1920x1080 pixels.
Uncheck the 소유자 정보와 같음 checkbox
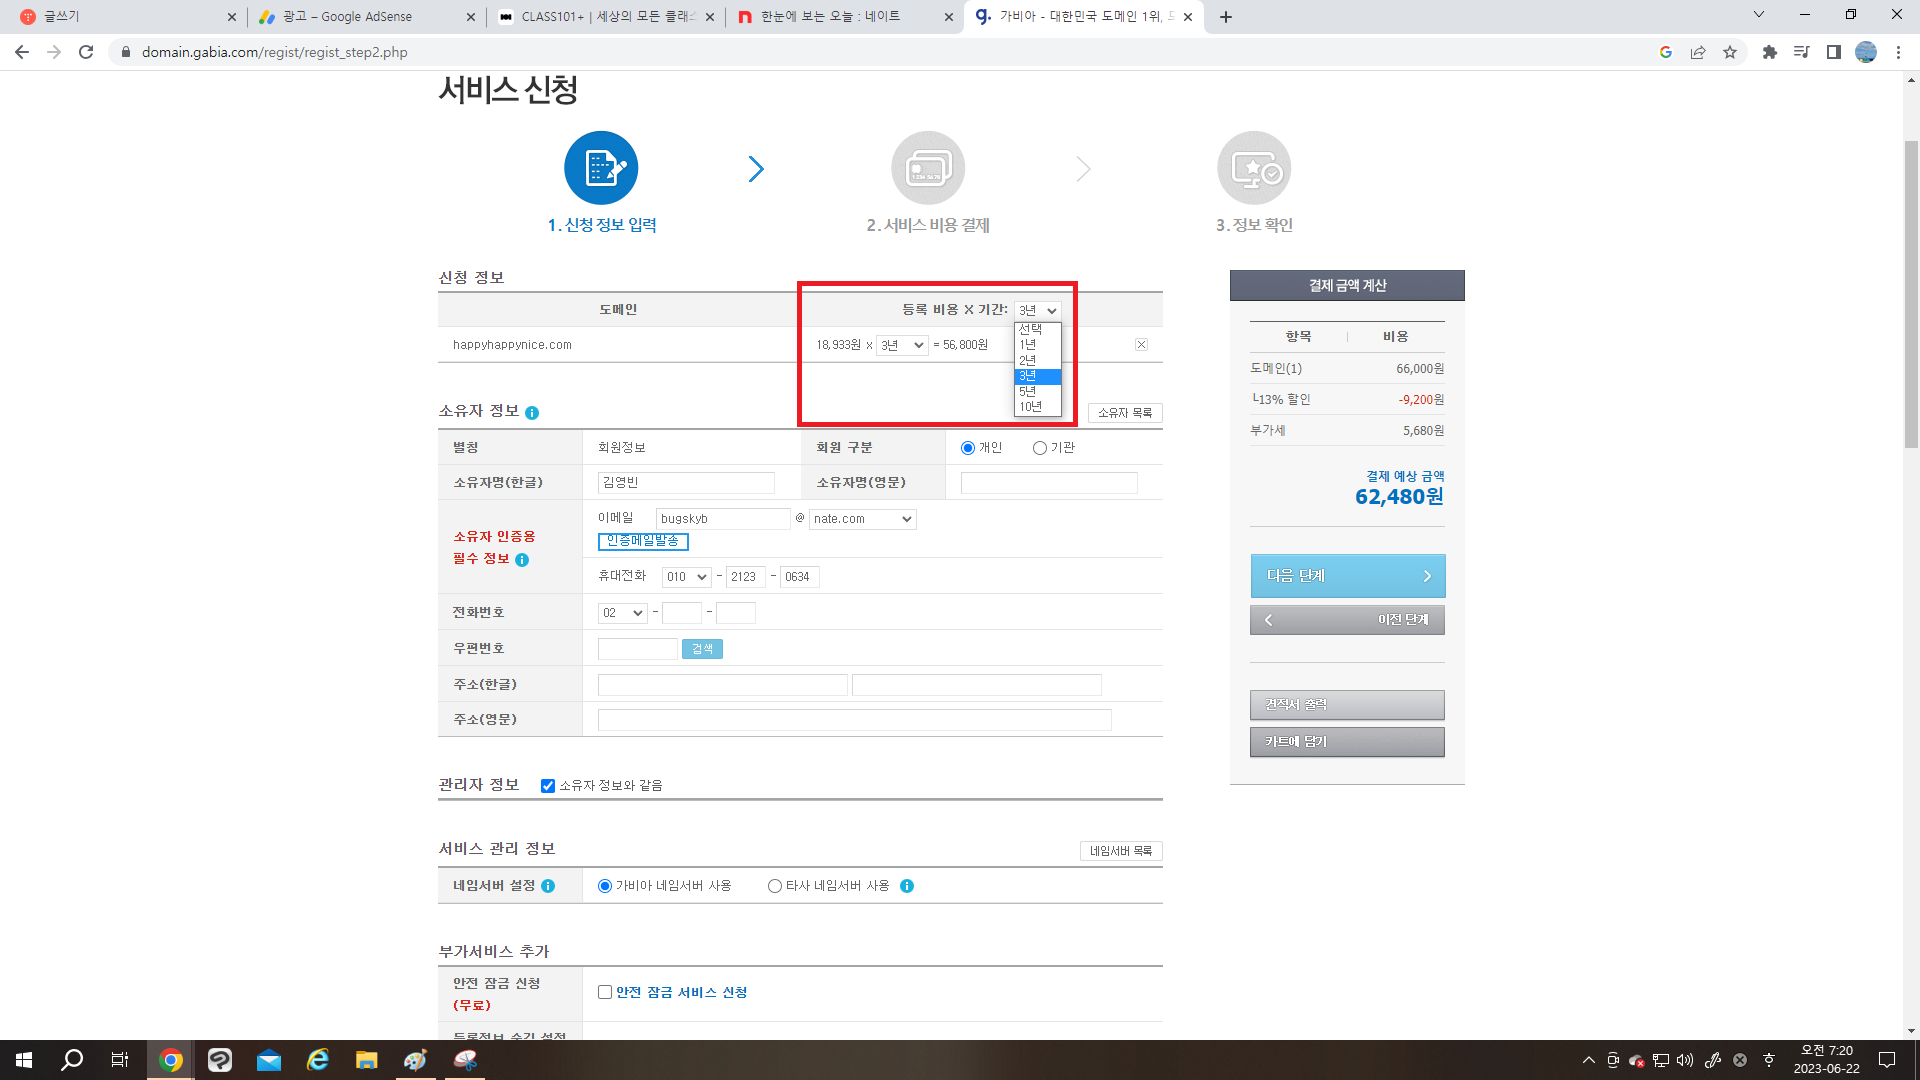(546, 785)
